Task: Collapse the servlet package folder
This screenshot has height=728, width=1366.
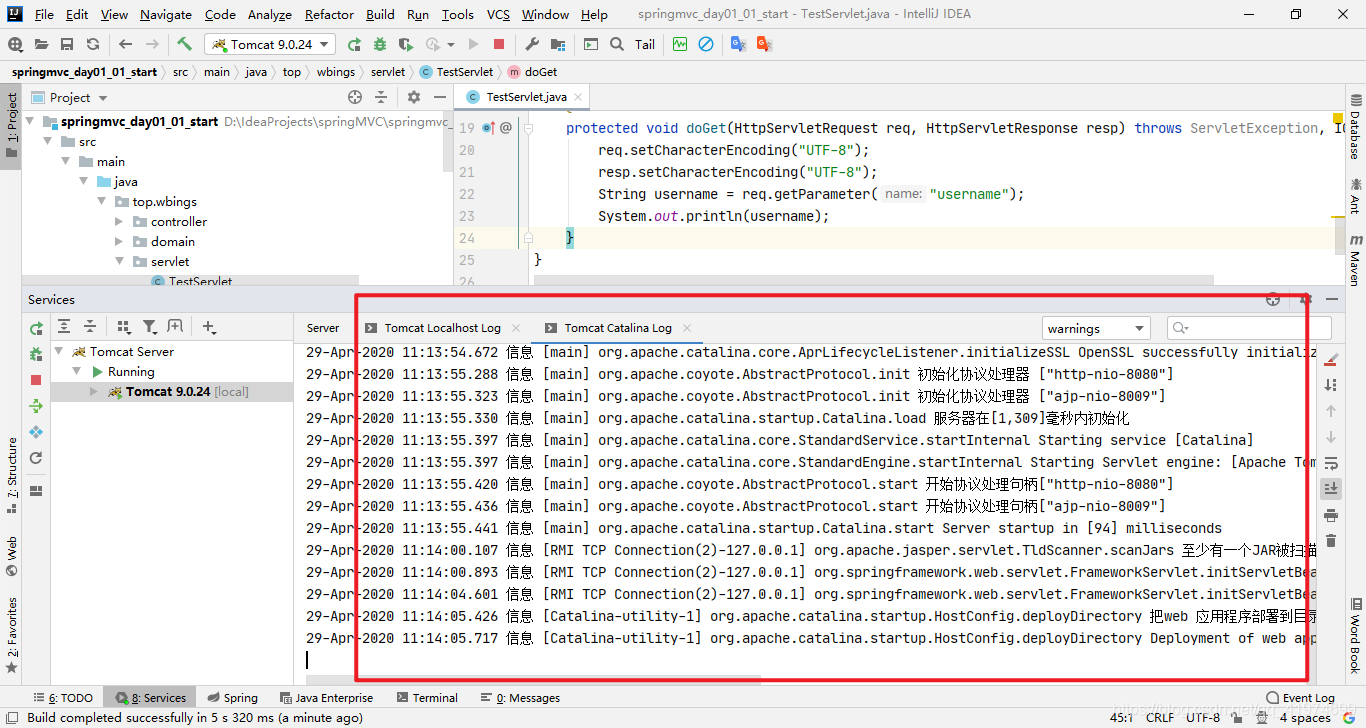Action: pos(118,262)
